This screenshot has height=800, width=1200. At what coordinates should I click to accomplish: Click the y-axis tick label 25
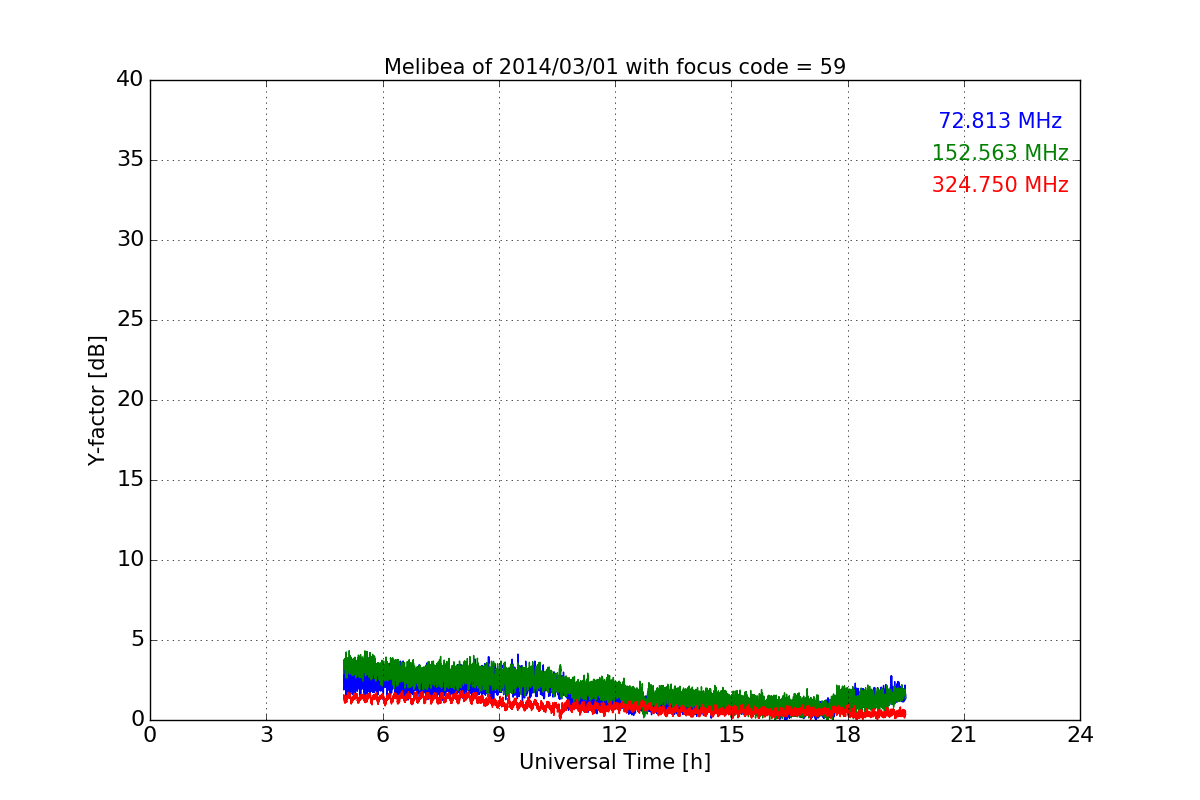[130, 320]
